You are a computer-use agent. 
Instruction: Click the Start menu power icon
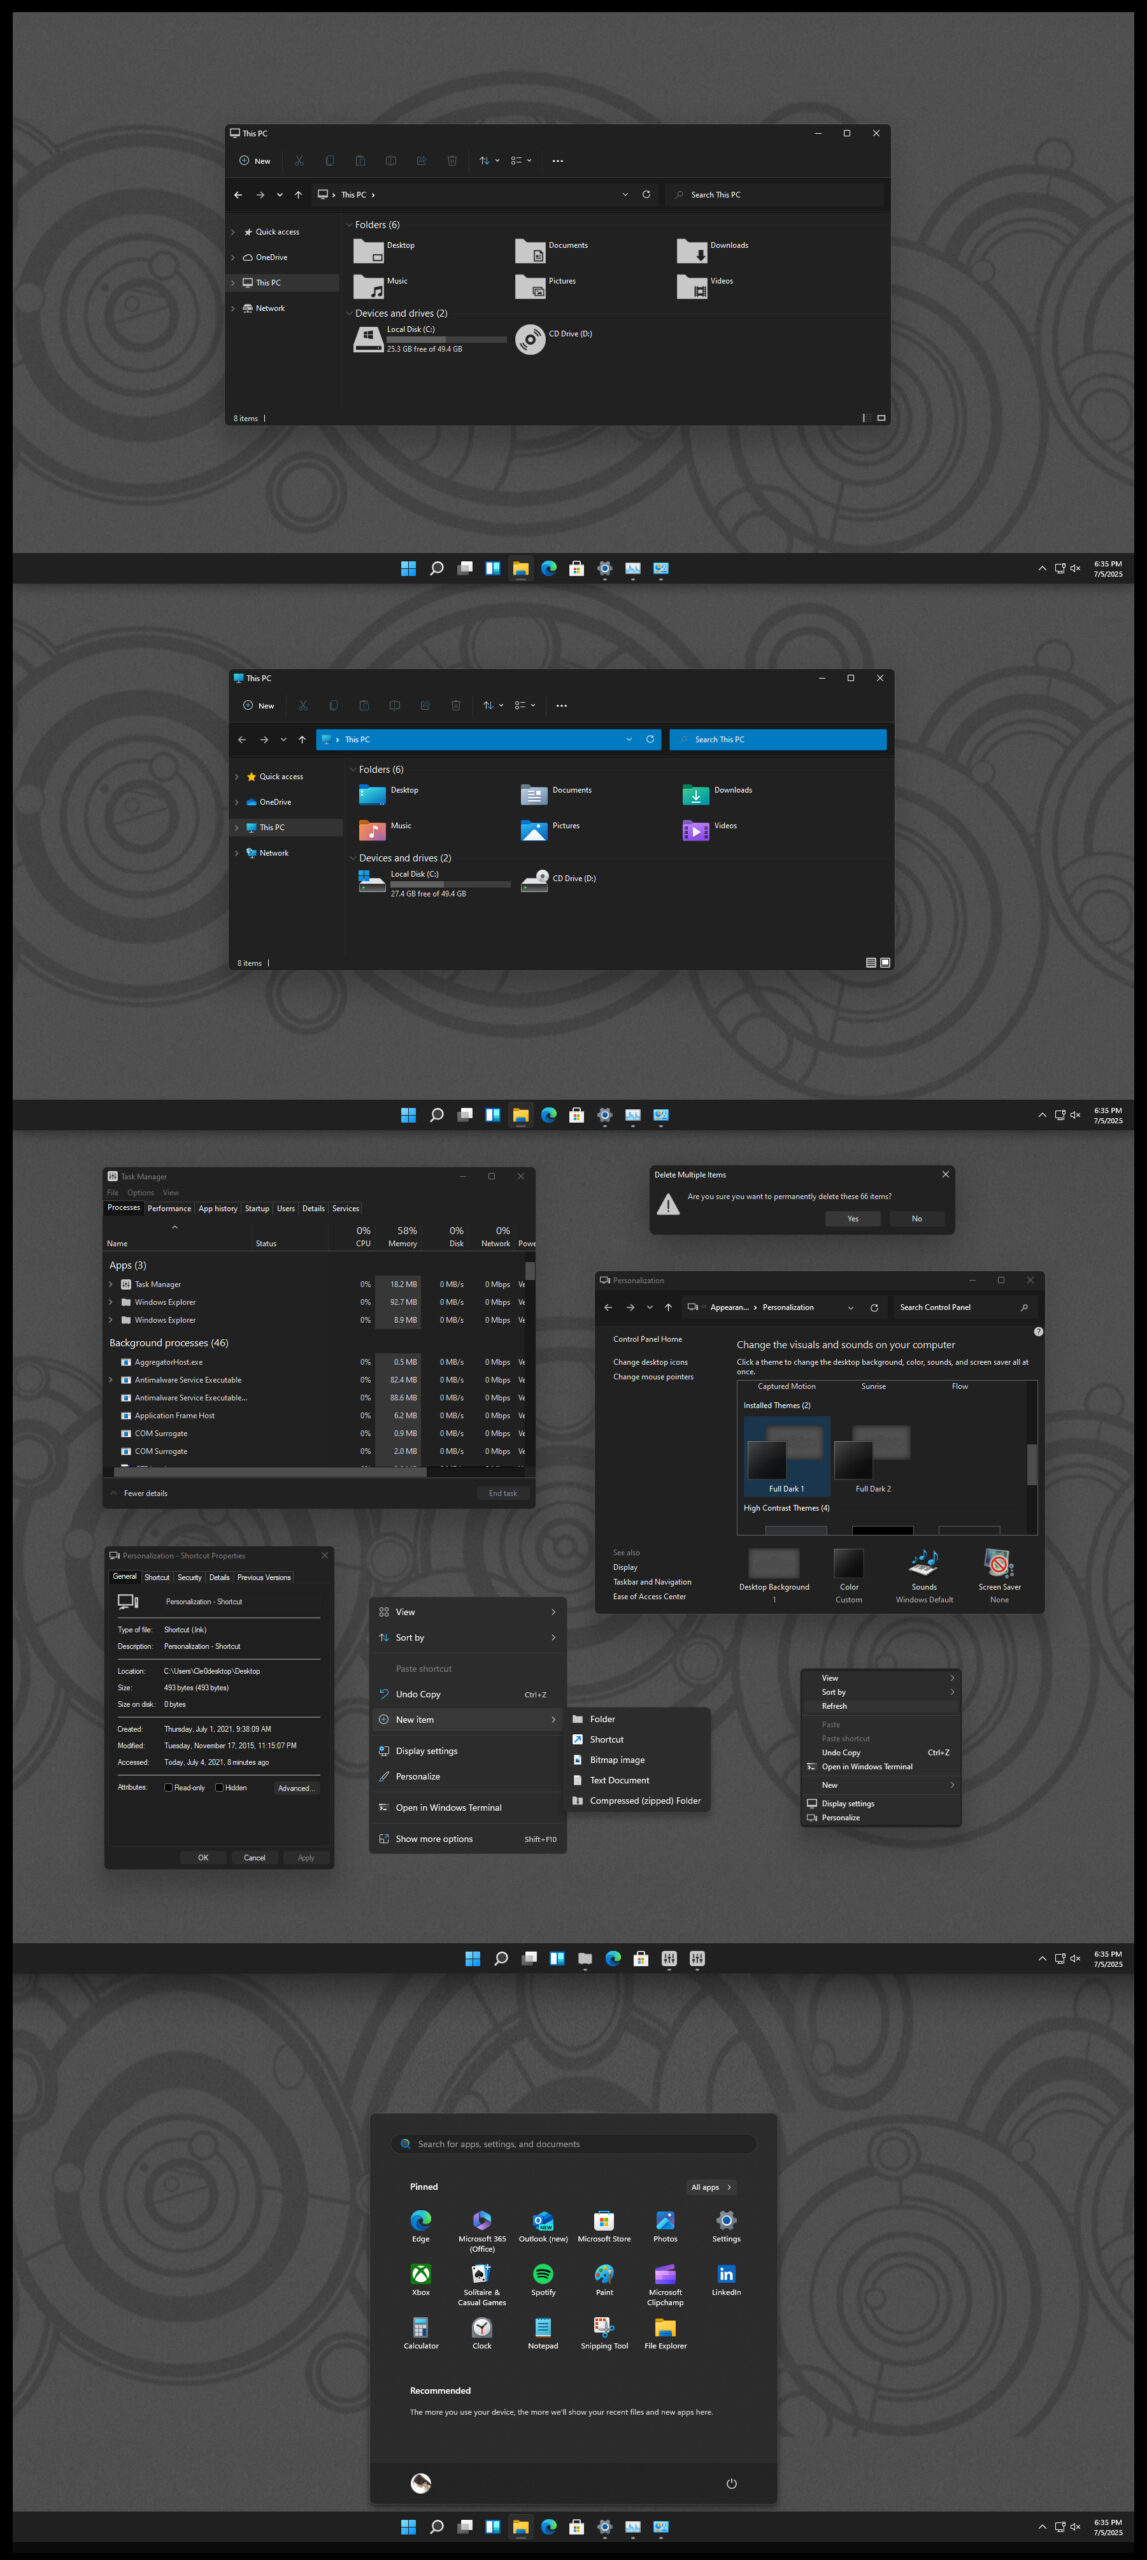coord(731,2483)
